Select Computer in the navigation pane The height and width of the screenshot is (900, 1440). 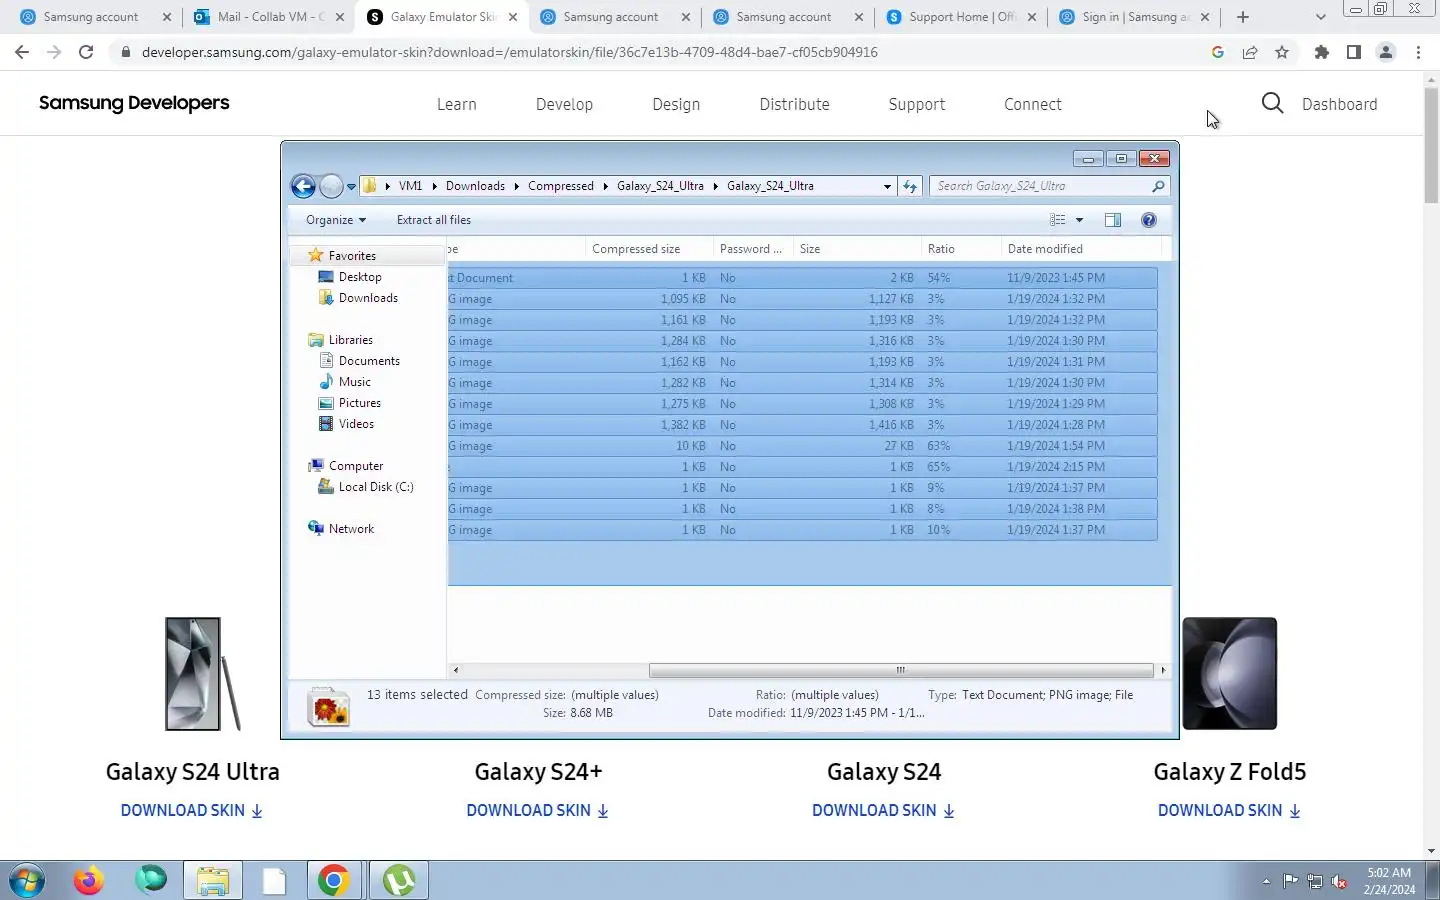pos(356,466)
